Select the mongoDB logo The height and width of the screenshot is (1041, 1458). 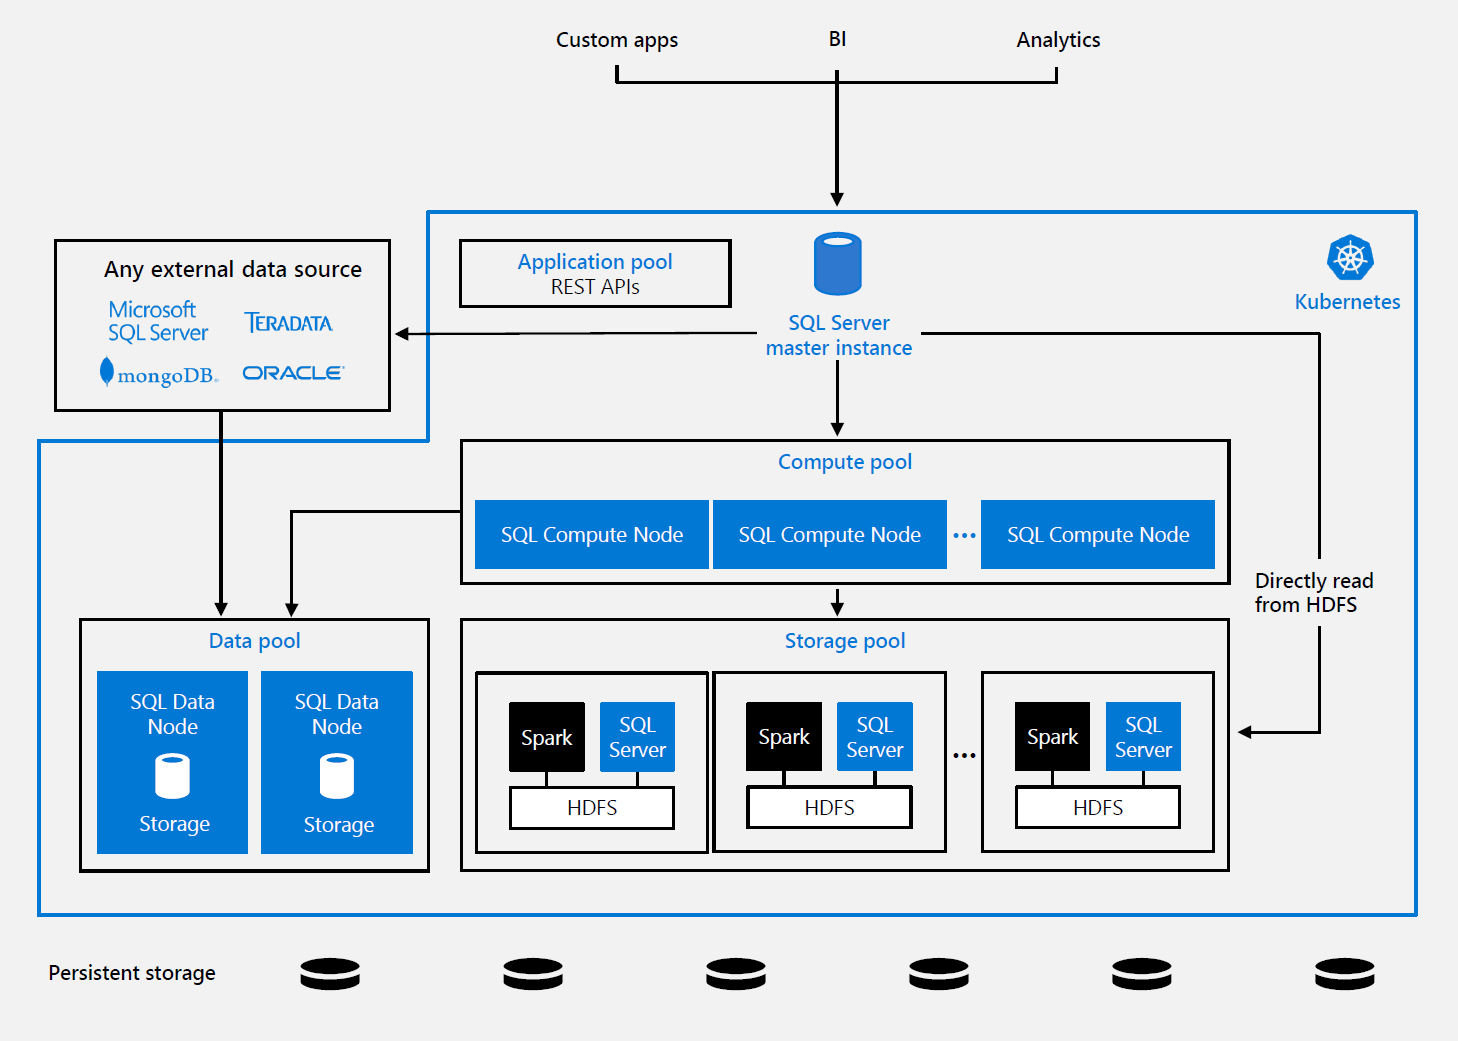pyautogui.click(x=158, y=371)
